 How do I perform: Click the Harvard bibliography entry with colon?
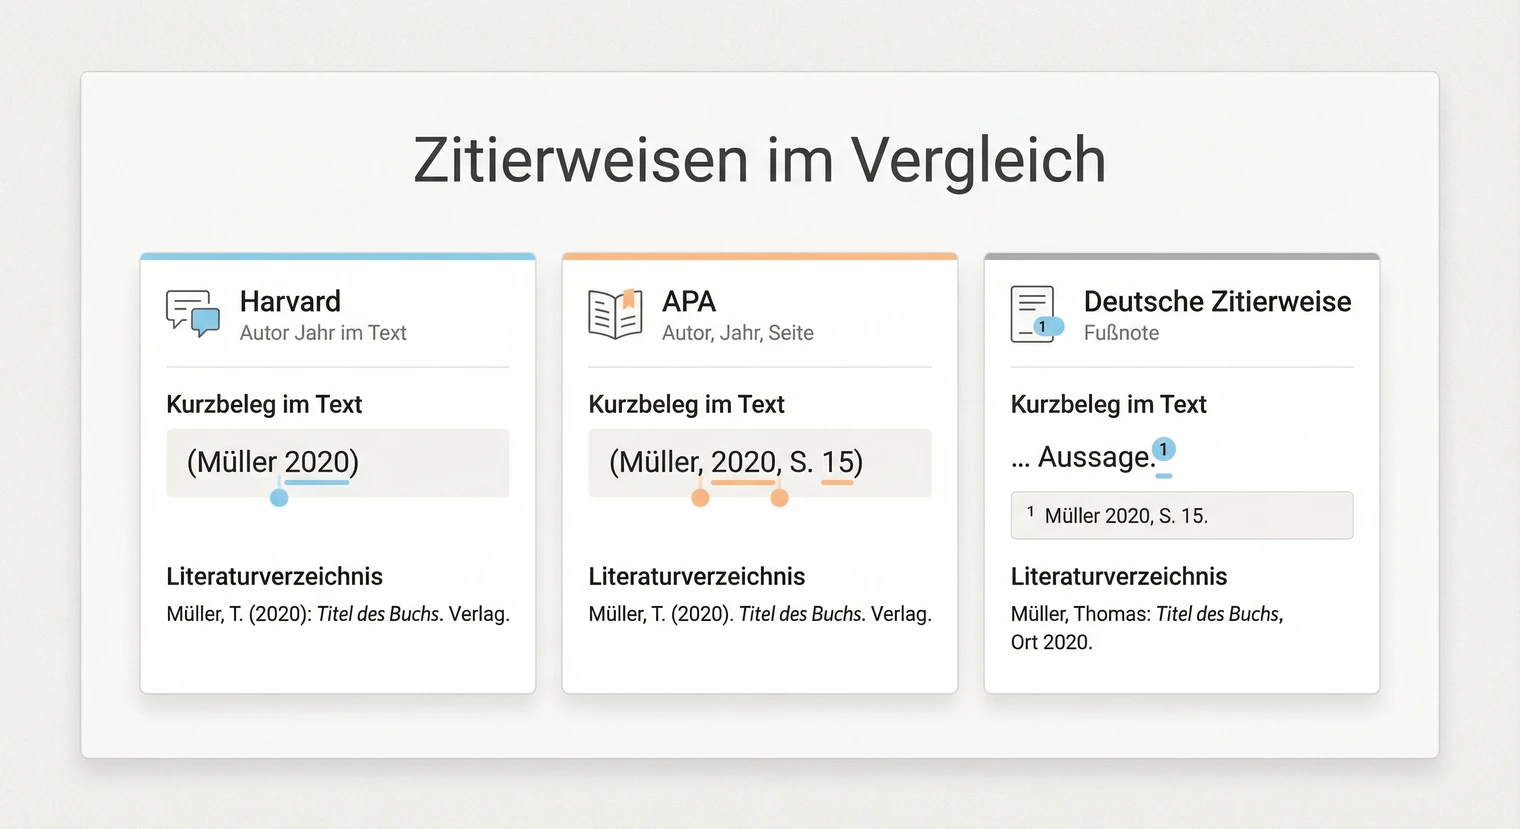pos(337,614)
